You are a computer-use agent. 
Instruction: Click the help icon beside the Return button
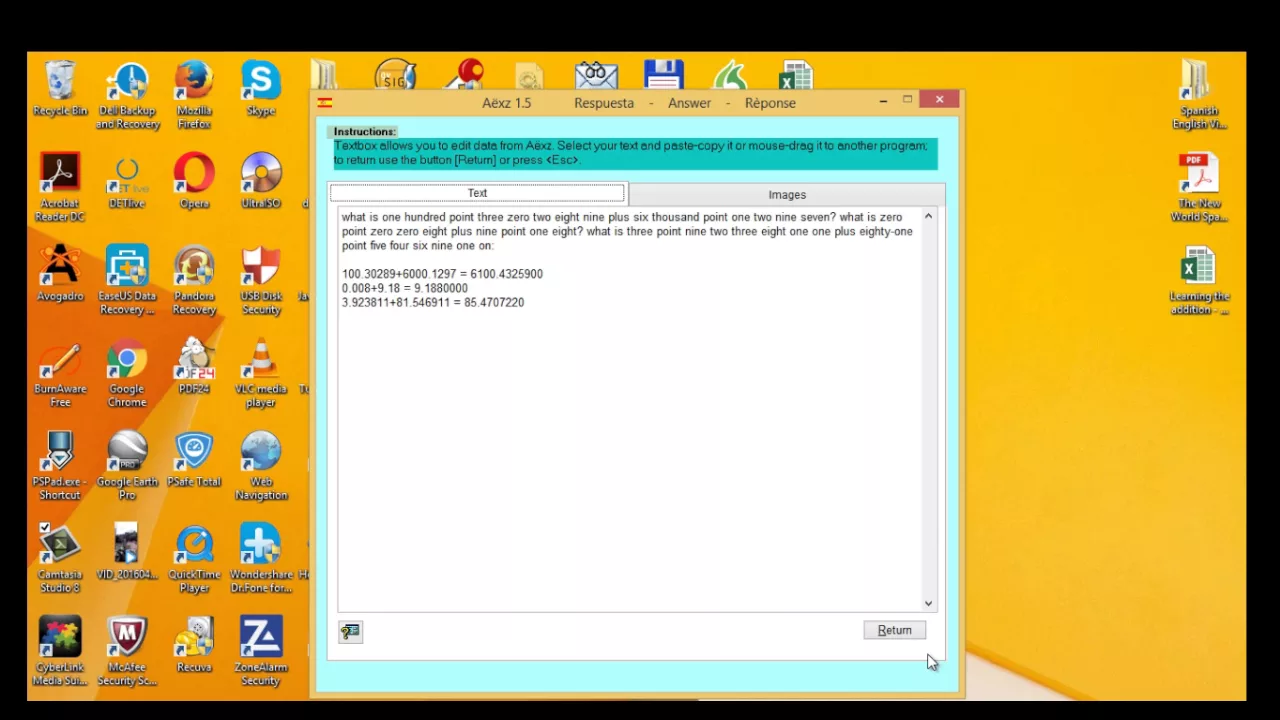pos(350,631)
